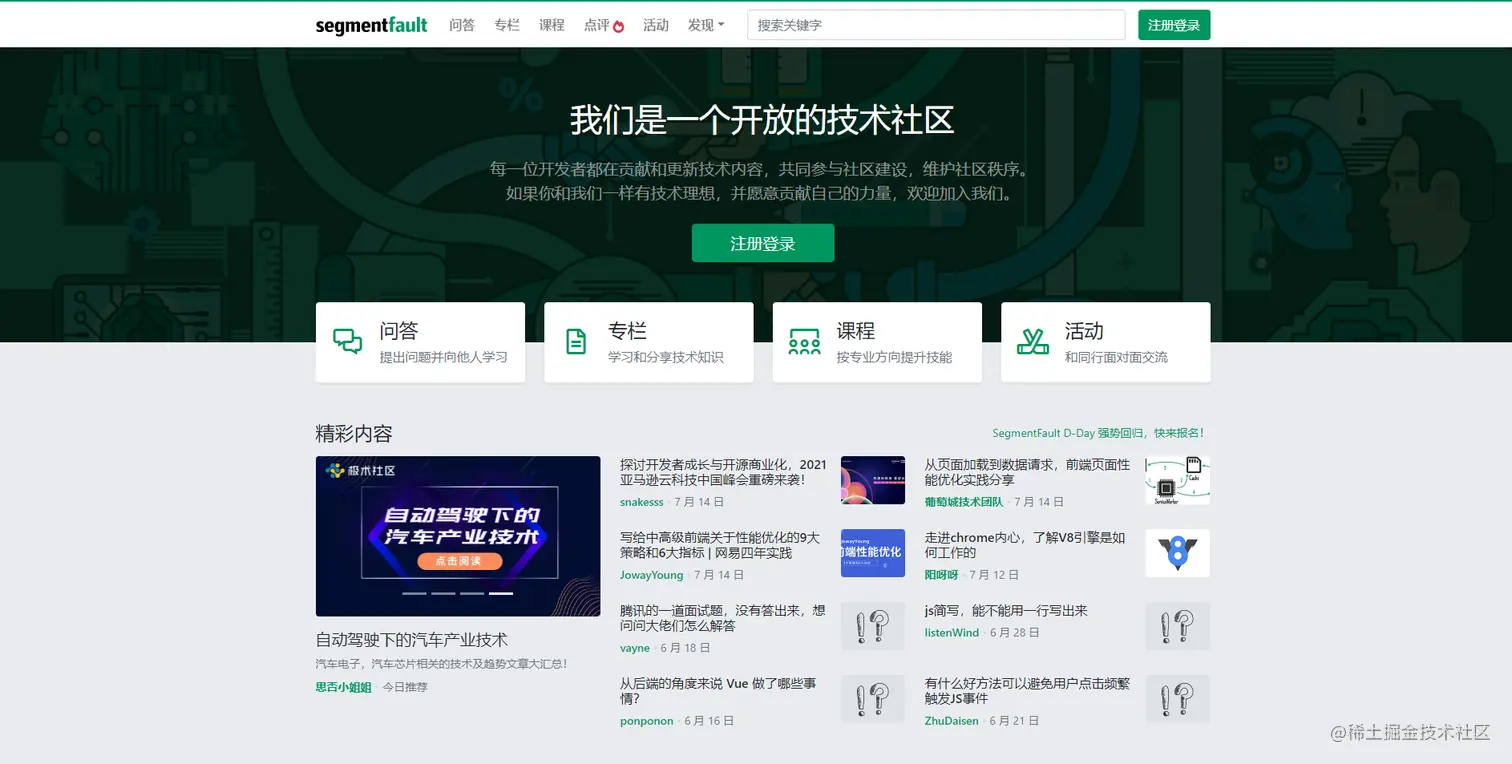The image size is (1512, 764).
Task: Open the 自动驾驶下的汽车产业技术 banner image
Action: (x=458, y=536)
